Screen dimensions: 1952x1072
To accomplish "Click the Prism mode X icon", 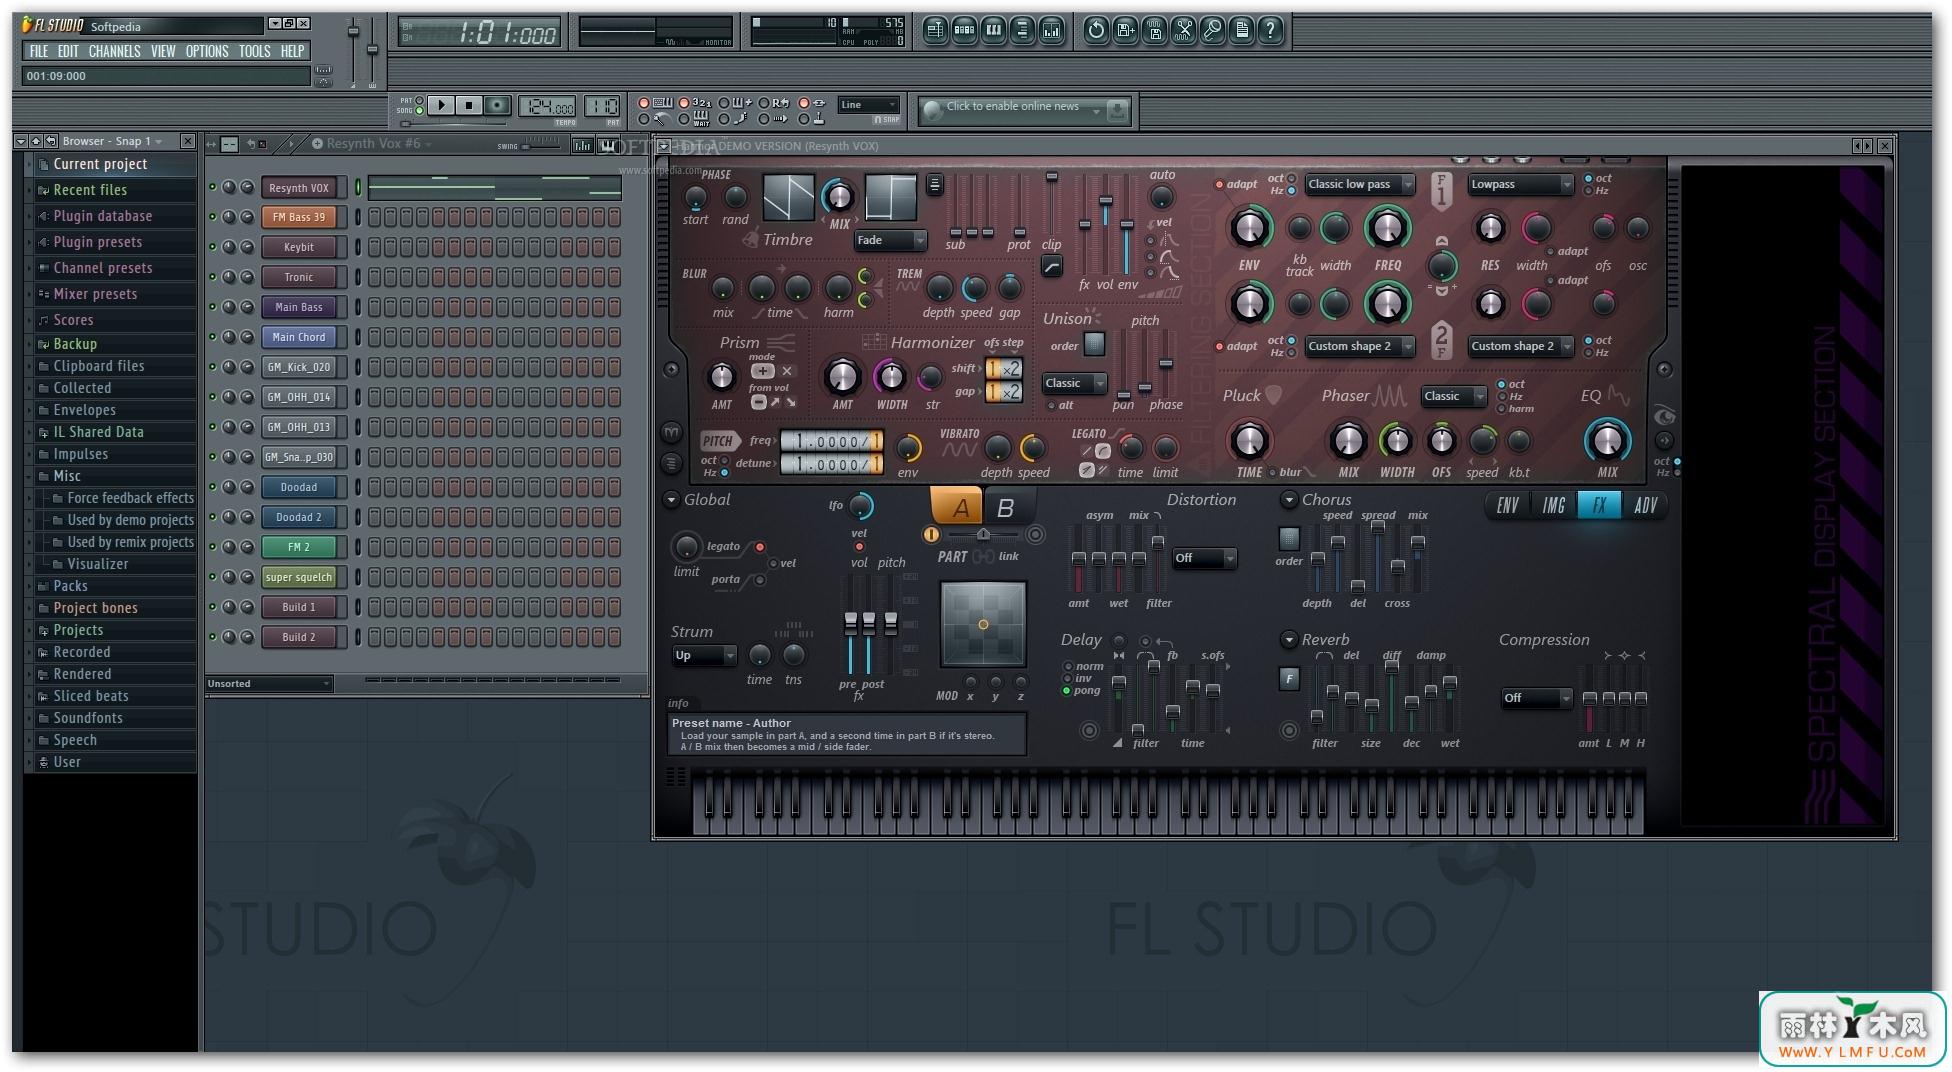I will pyautogui.click(x=787, y=371).
